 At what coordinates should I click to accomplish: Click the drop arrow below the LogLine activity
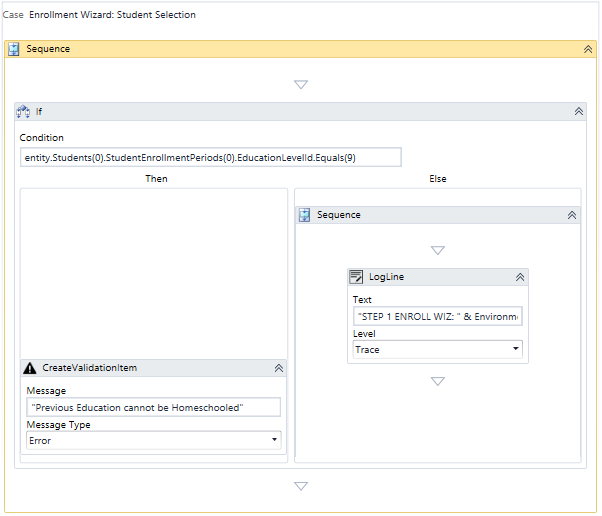437,381
